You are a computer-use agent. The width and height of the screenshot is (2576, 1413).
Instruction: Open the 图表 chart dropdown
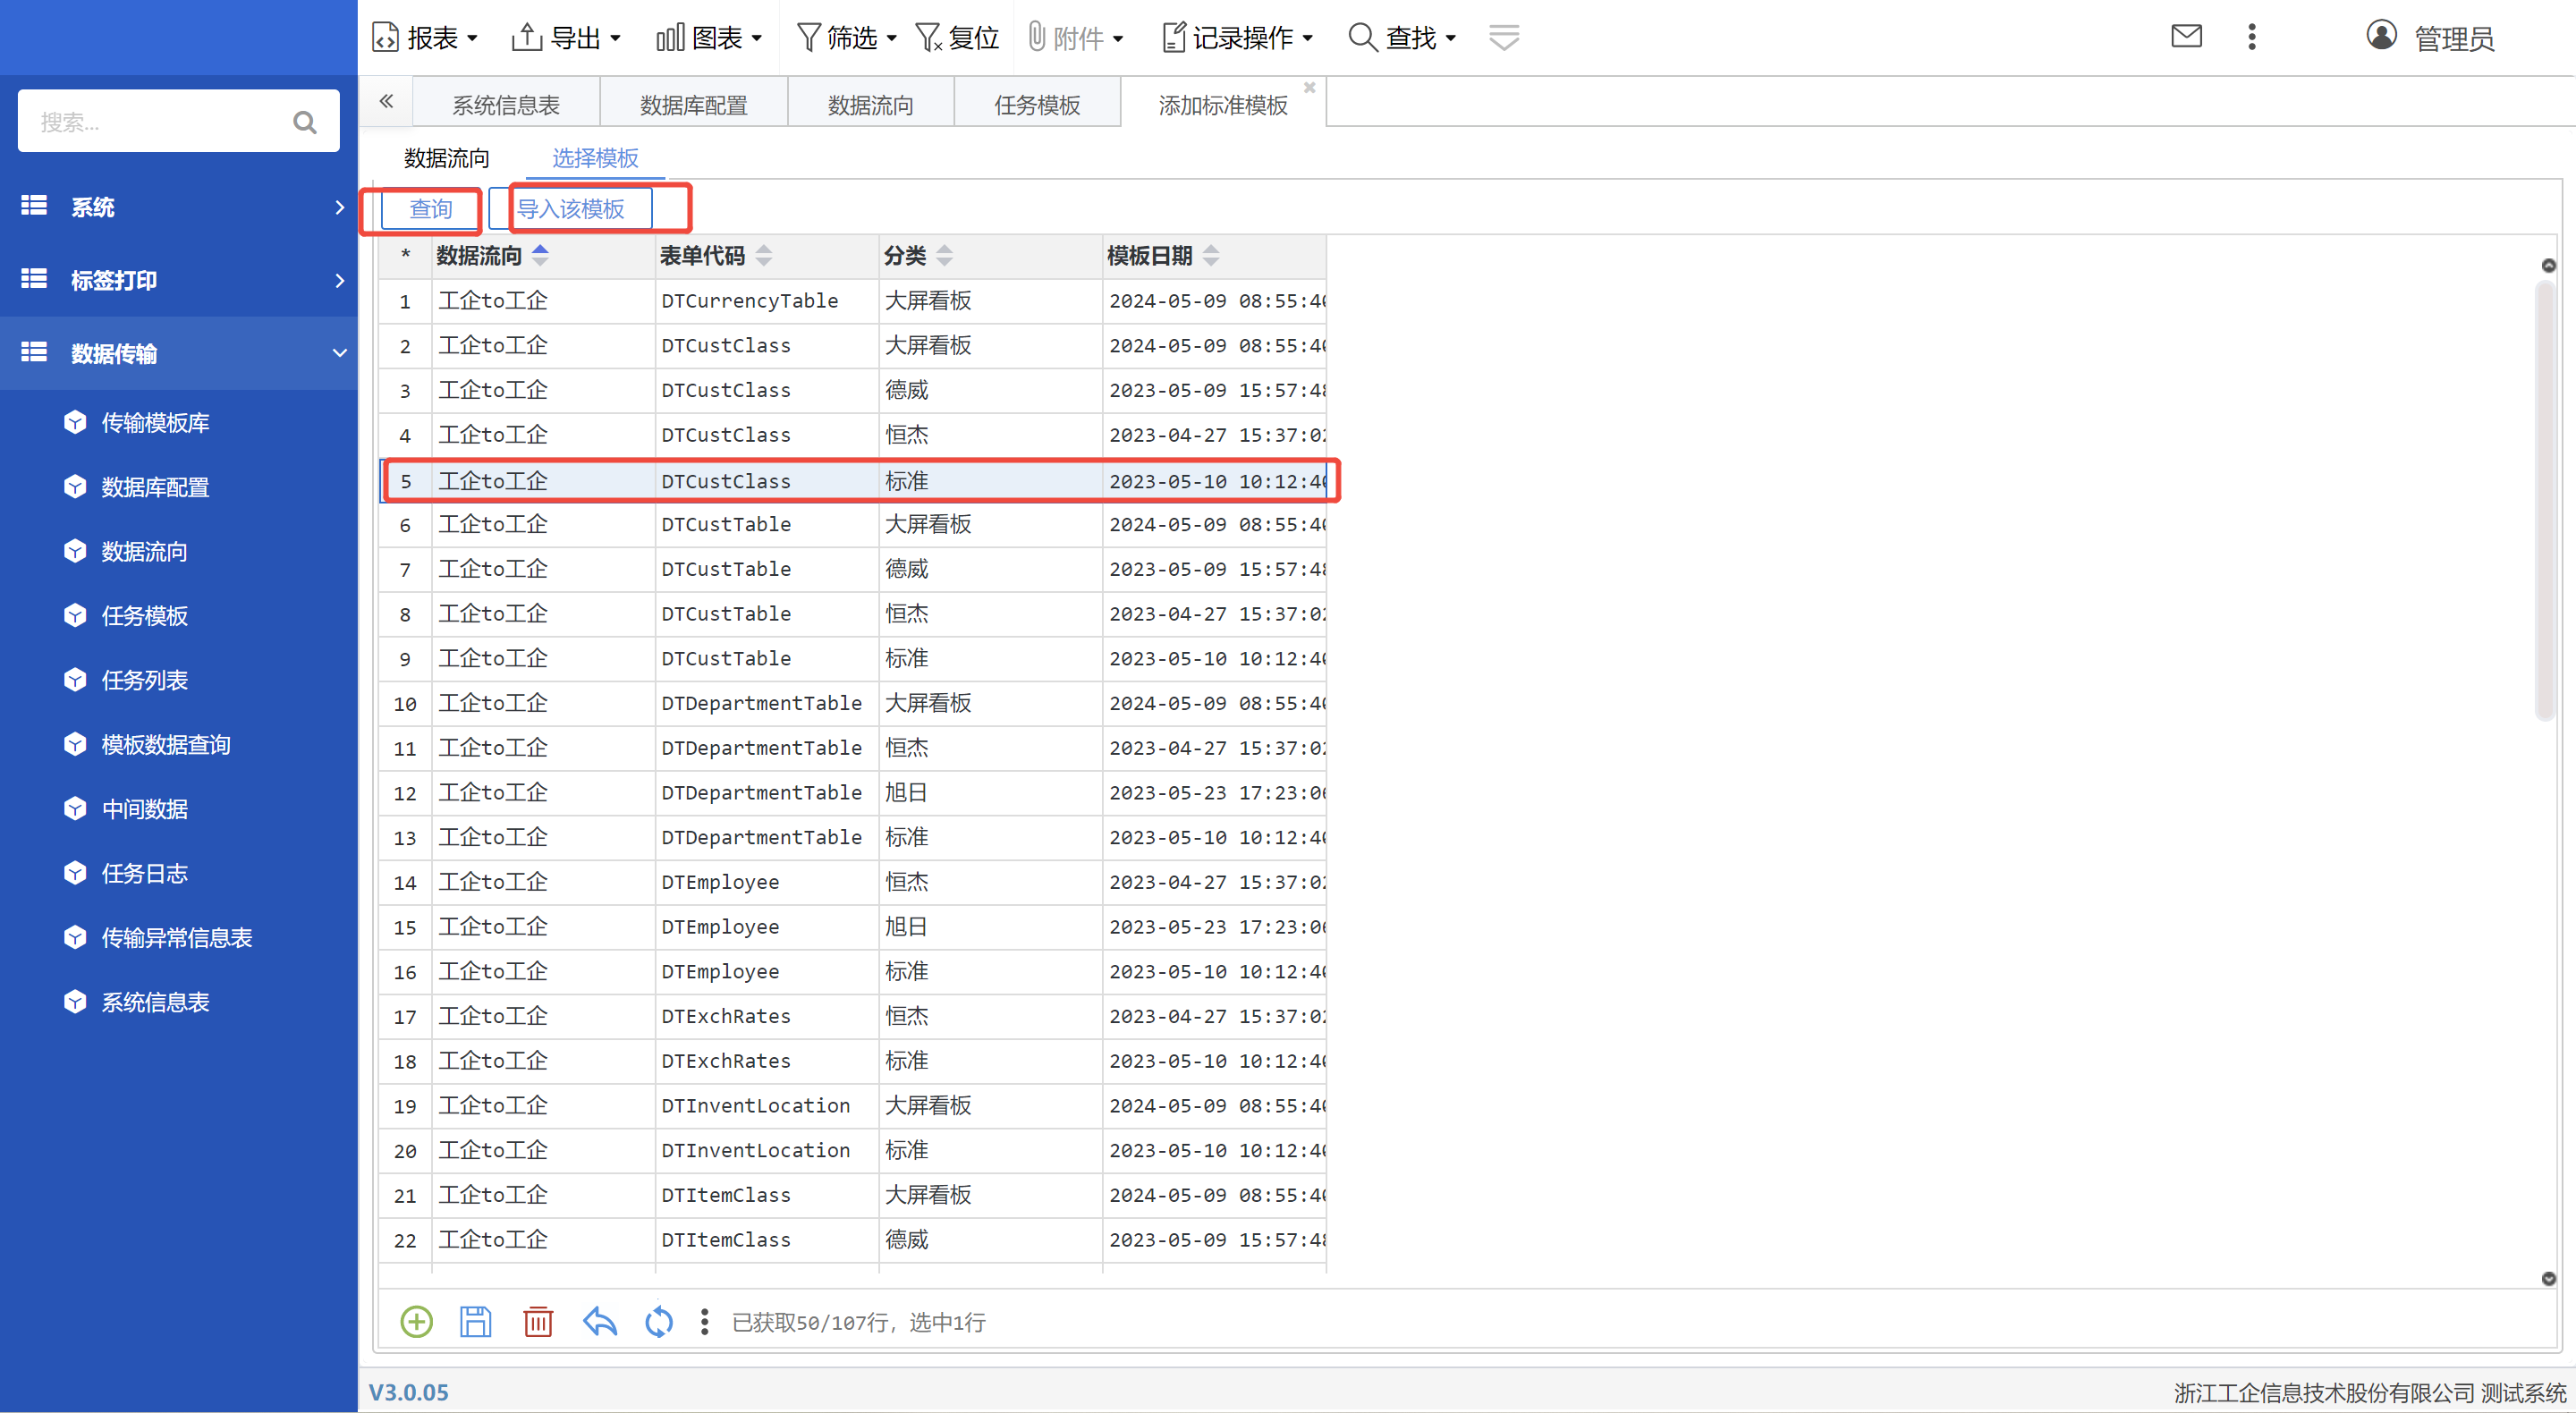[x=709, y=38]
